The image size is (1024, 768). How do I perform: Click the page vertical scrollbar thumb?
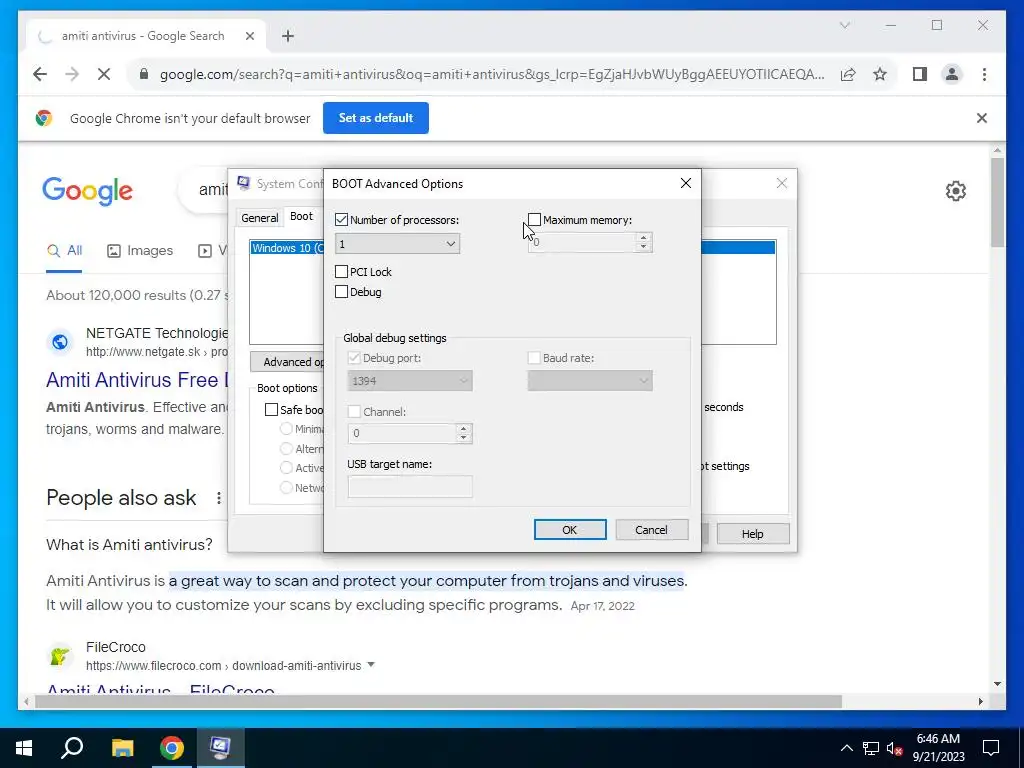click(x=997, y=202)
